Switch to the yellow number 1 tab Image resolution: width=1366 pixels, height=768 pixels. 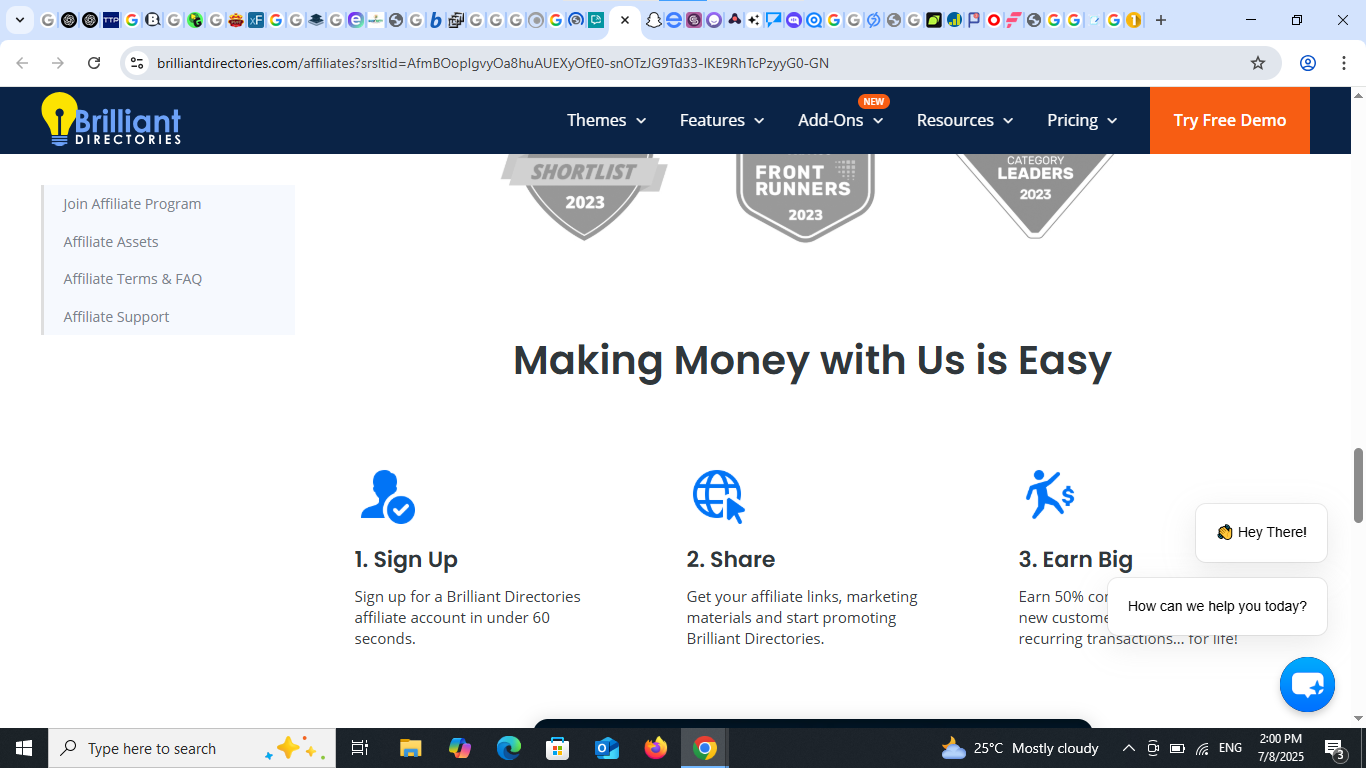[1133, 20]
